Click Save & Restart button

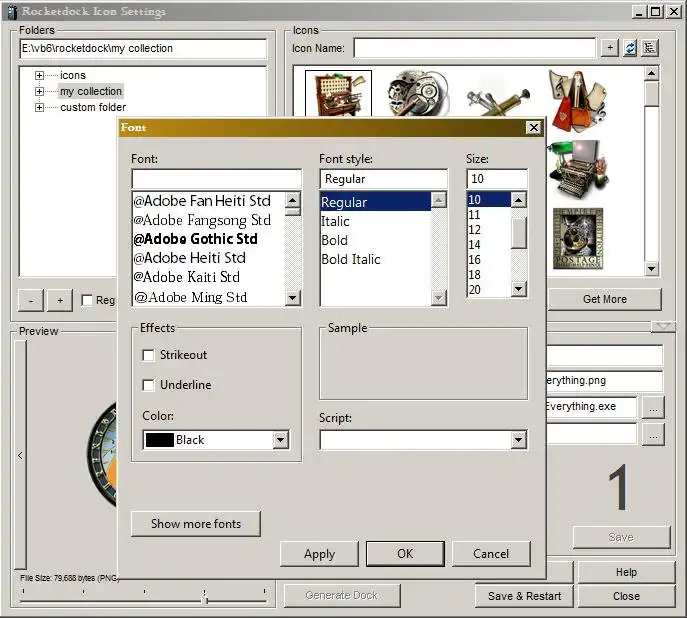[x=524, y=596]
